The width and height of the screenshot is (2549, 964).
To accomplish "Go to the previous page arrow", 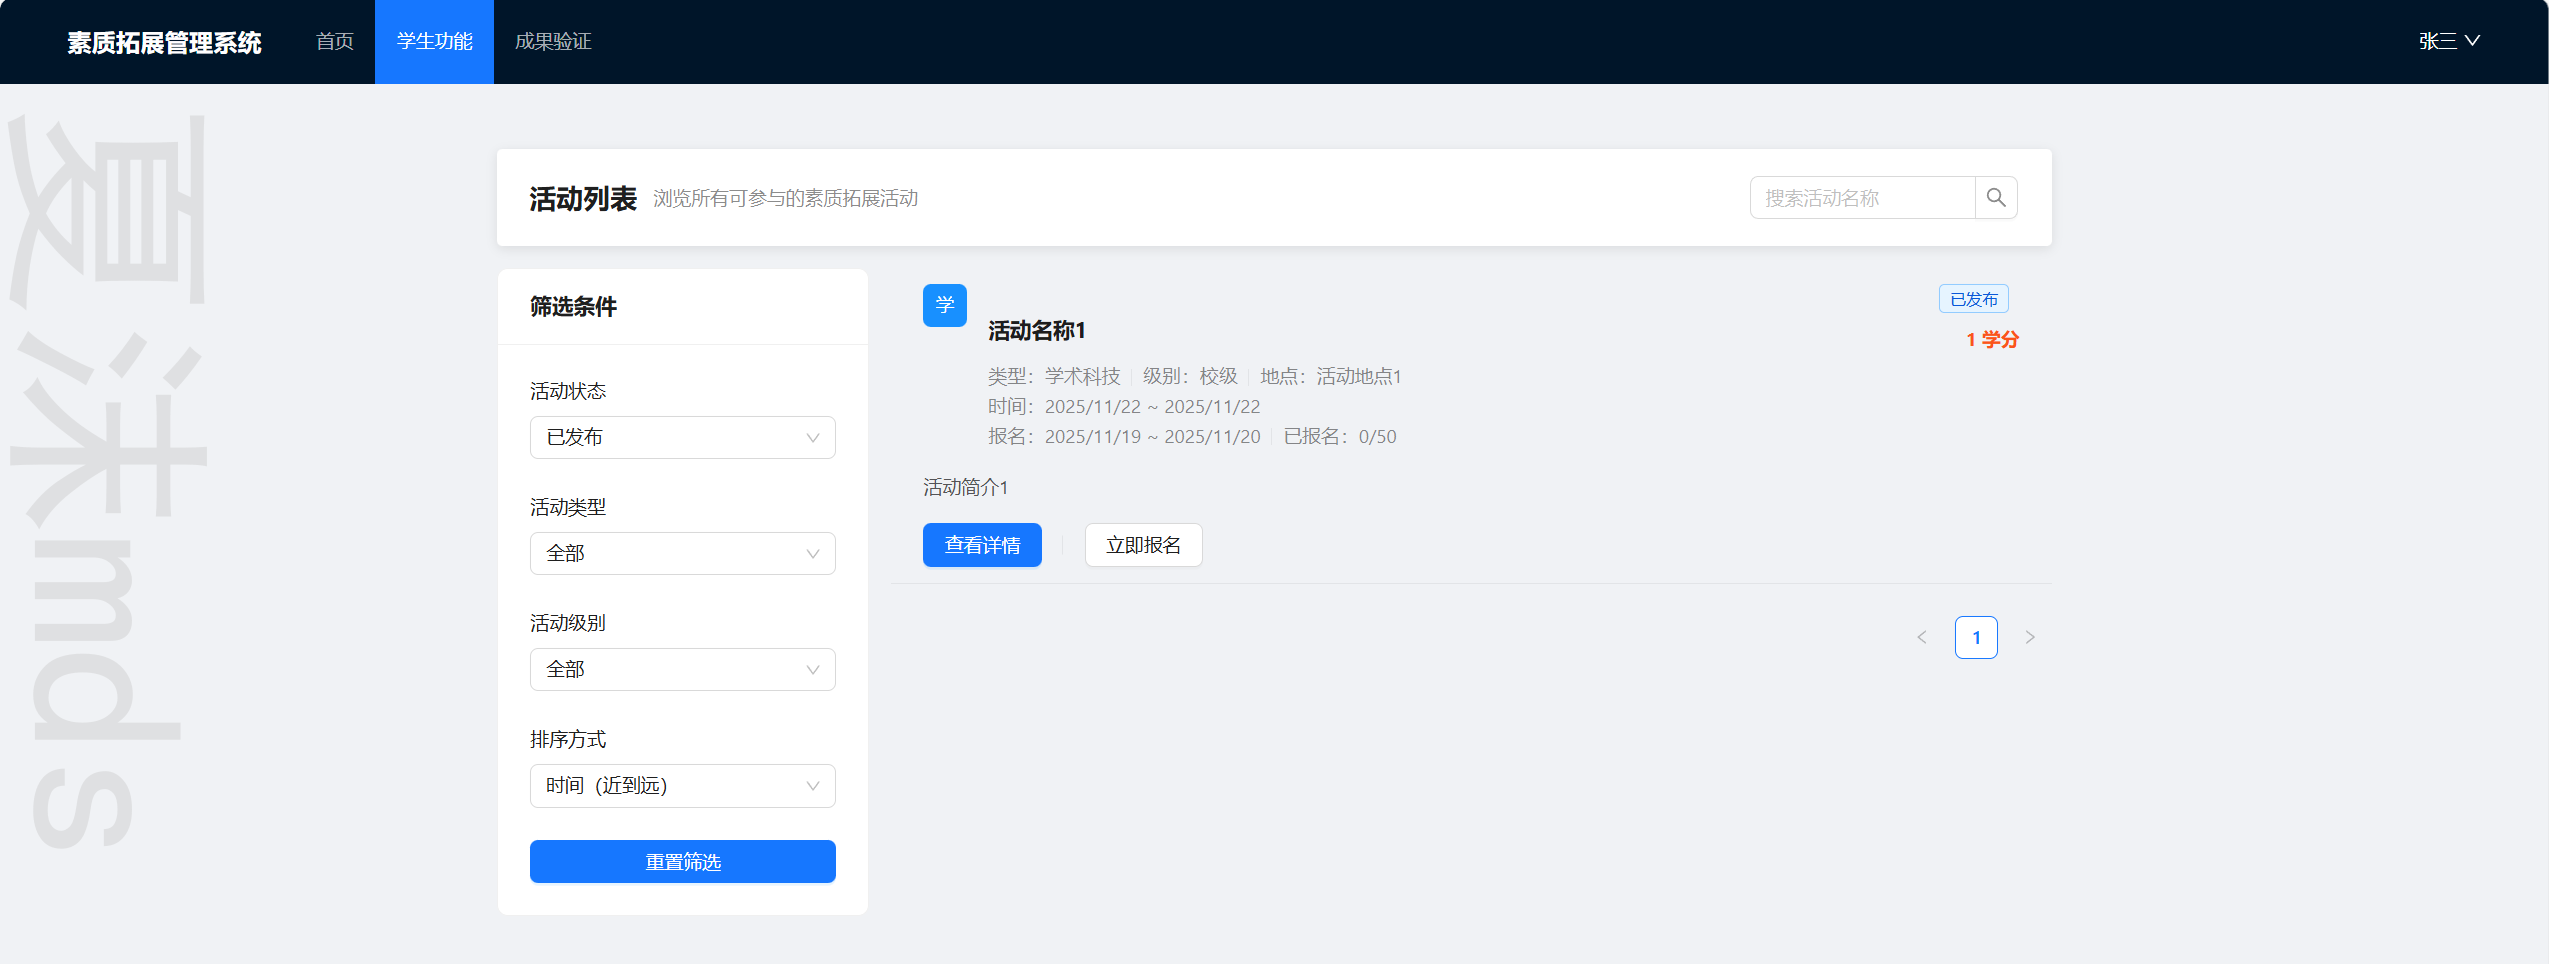I will 1921,637.
